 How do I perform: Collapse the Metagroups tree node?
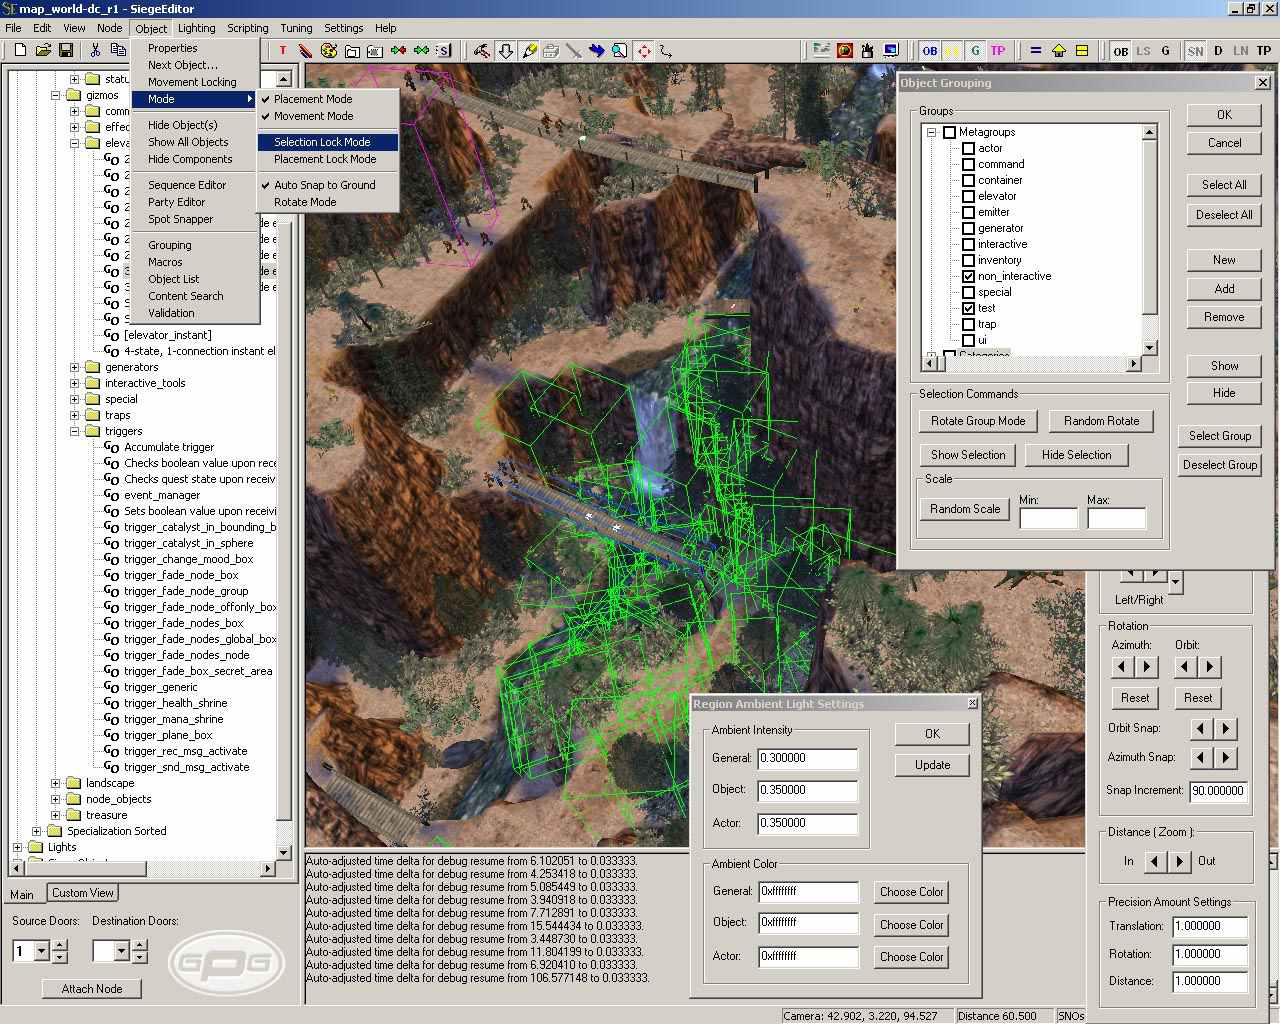pyautogui.click(x=931, y=132)
